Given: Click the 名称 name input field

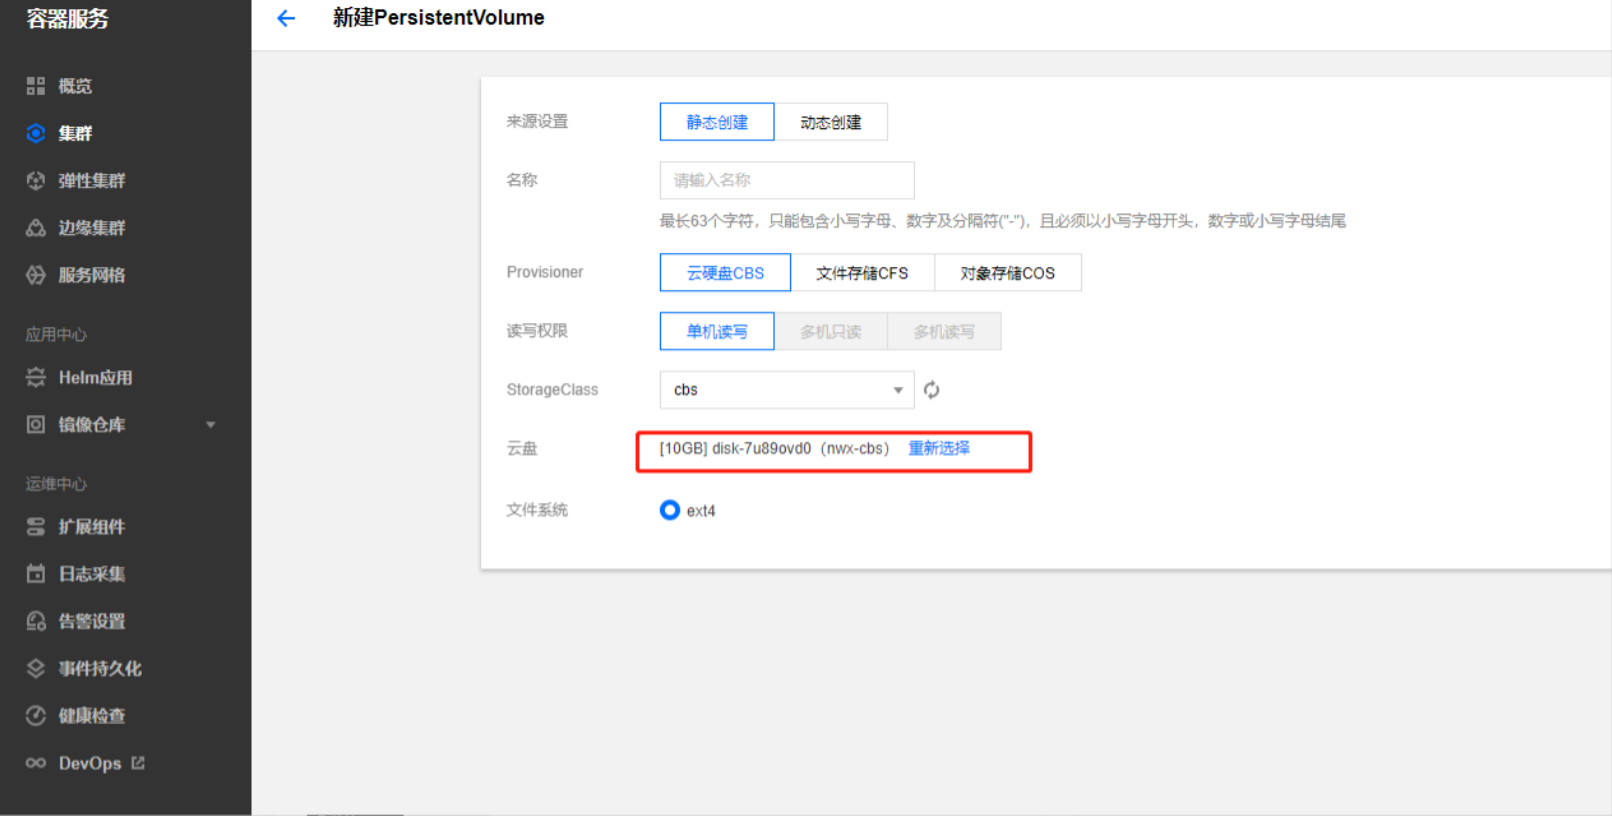Looking at the screenshot, I should pyautogui.click(x=787, y=180).
